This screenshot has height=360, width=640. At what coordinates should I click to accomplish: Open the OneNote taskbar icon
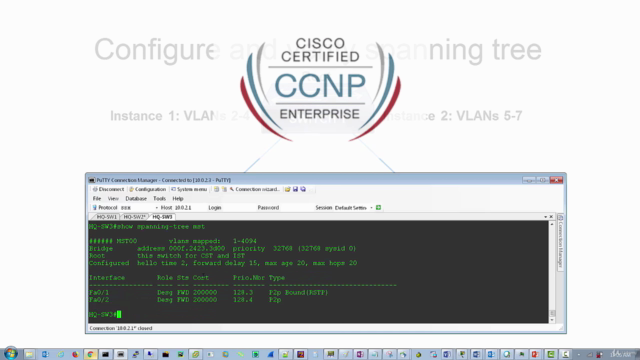pos(360,354)
